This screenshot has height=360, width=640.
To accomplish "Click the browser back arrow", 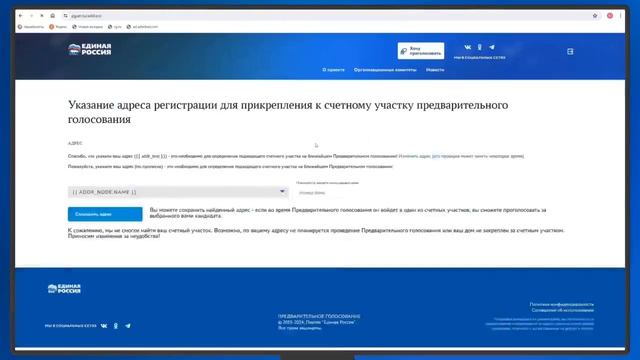I will tap(21, 16).
